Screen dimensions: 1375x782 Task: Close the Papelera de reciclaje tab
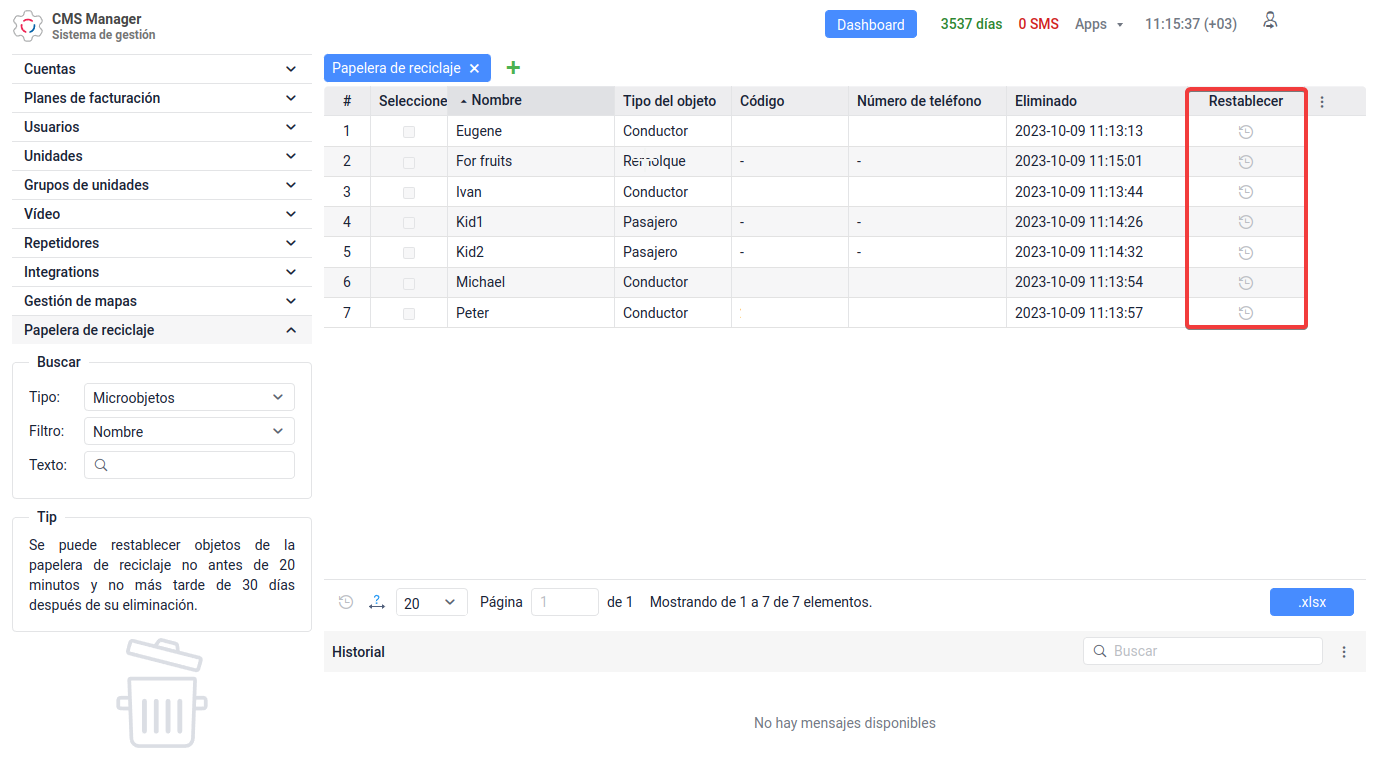474,69
